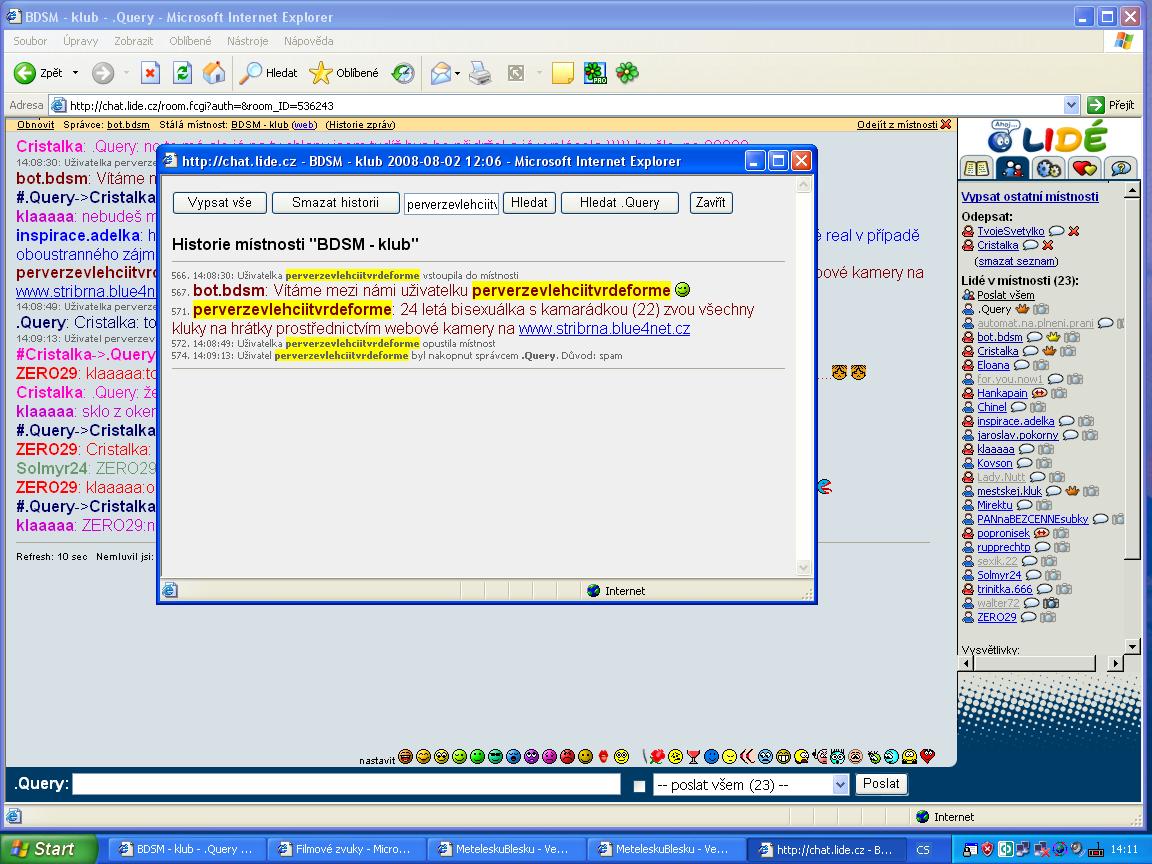The image size is (1152, 864).
Task: Click the whisper bubble next to Solmyr24
Action: coord(1033,575)
